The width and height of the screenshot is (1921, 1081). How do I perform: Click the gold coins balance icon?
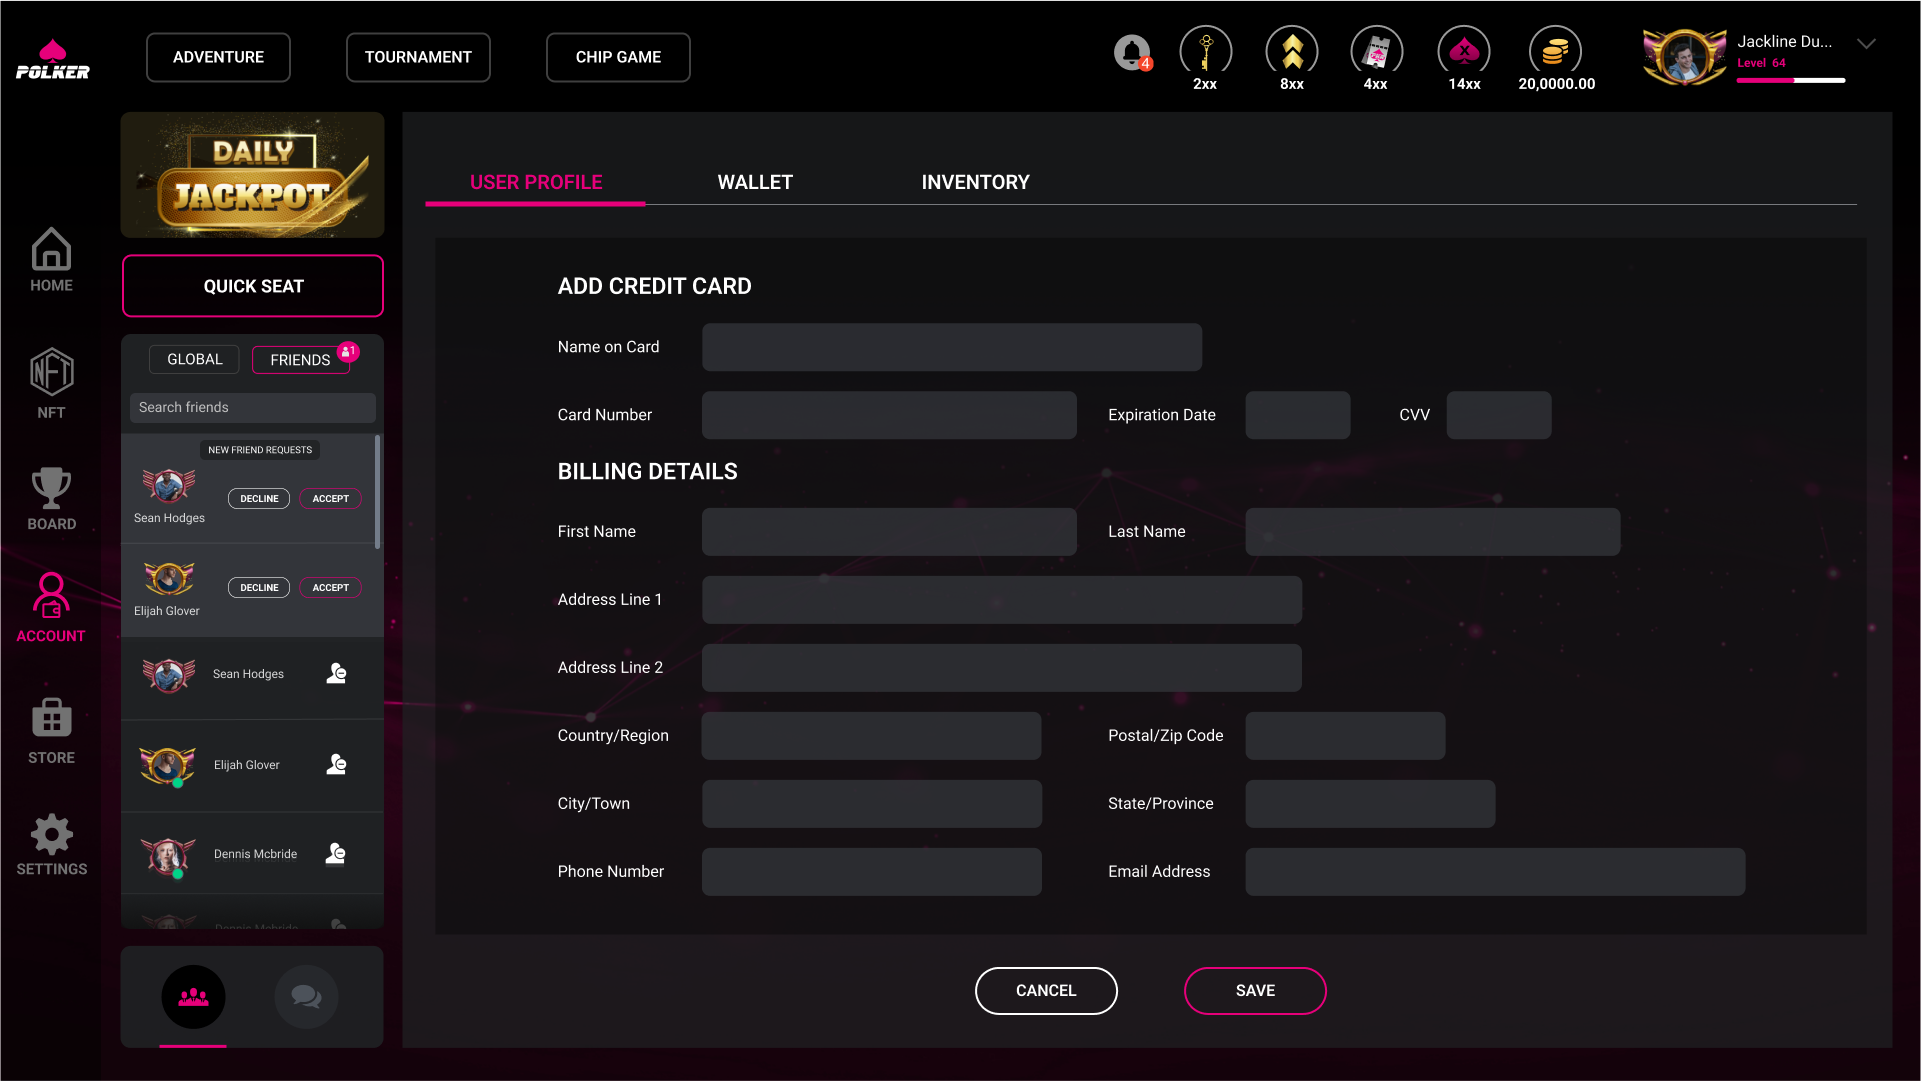pyautogui.click(x=1555, y=52)
